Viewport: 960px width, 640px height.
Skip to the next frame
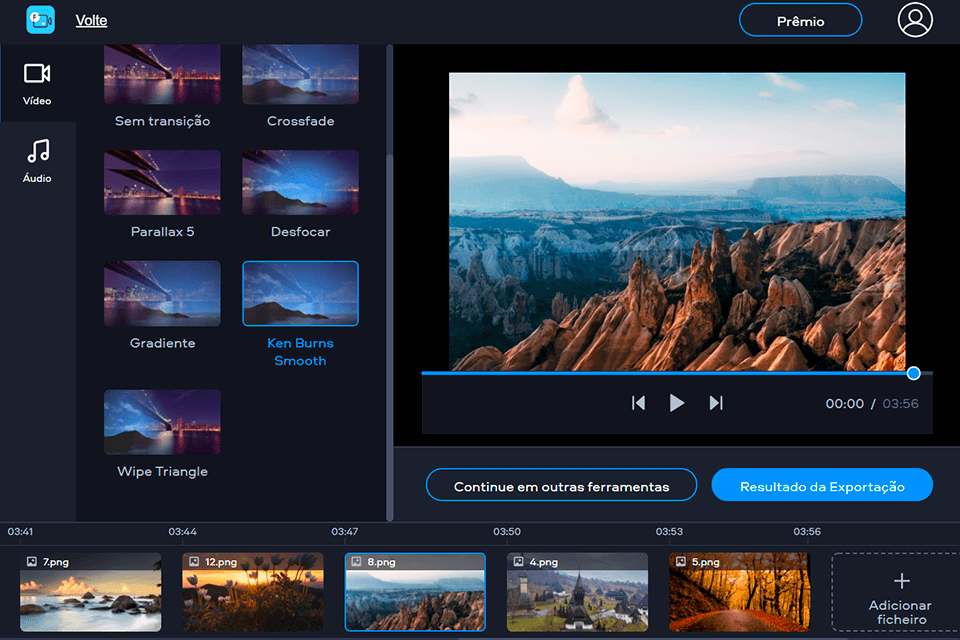716,403
